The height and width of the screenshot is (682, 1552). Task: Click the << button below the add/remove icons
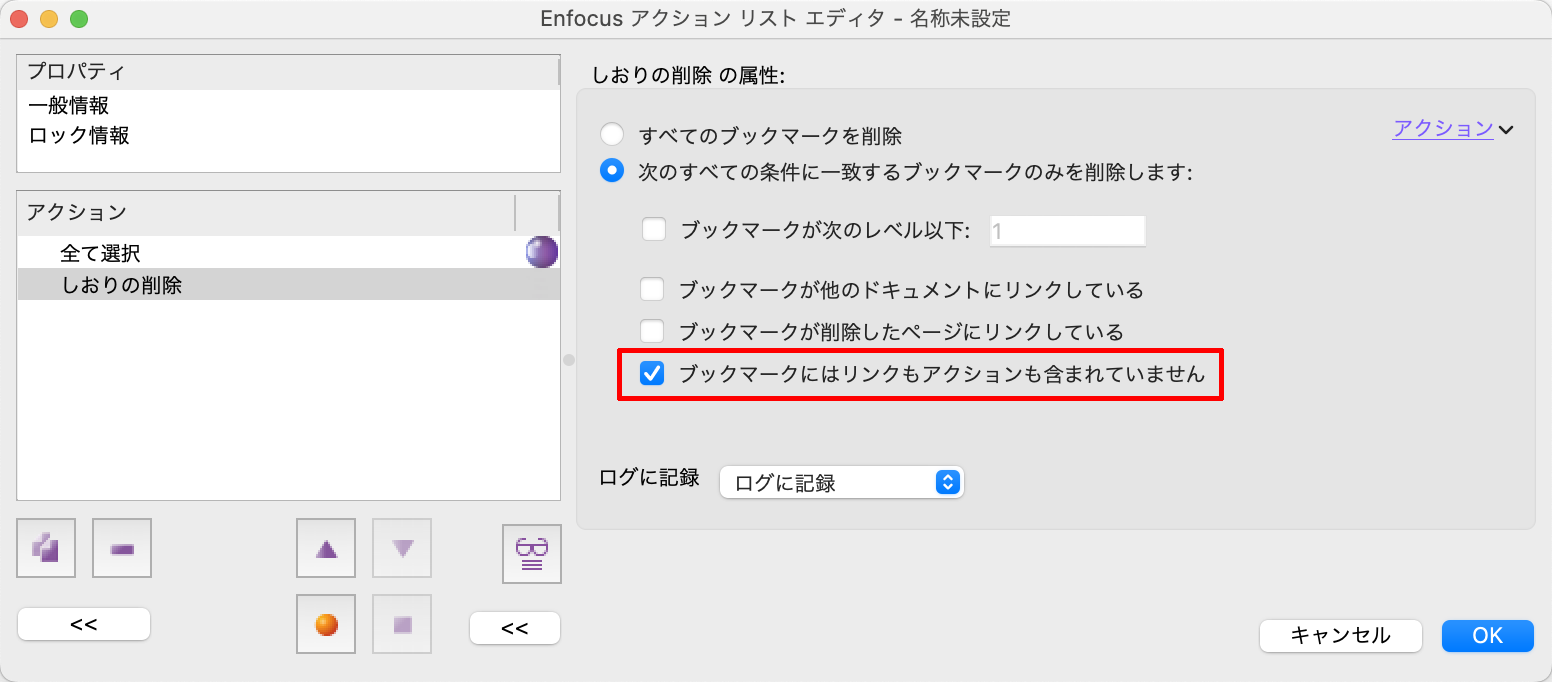84,624
